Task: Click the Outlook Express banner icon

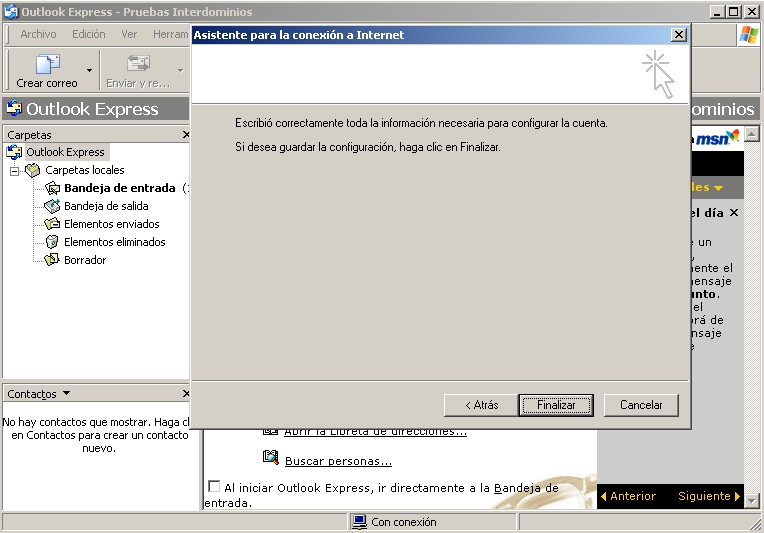Action: 15,108
